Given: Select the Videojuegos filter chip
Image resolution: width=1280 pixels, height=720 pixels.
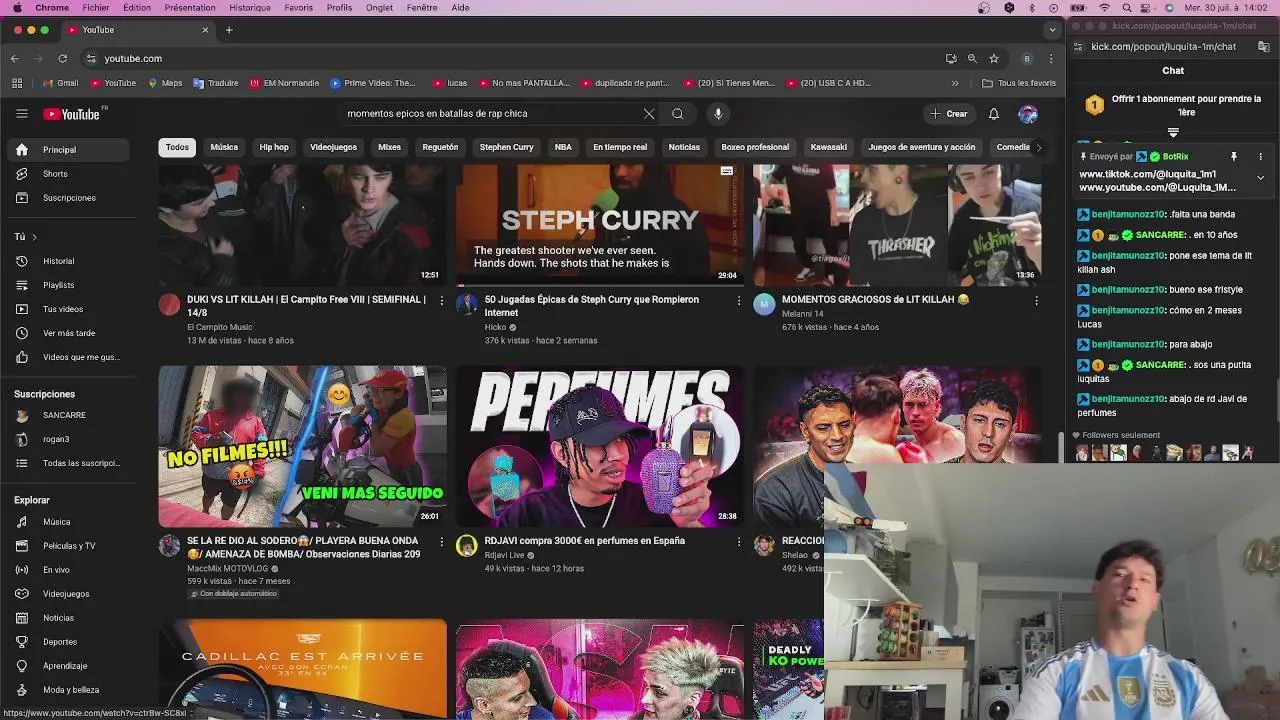Looking at the screenshot, I should 333,147.
